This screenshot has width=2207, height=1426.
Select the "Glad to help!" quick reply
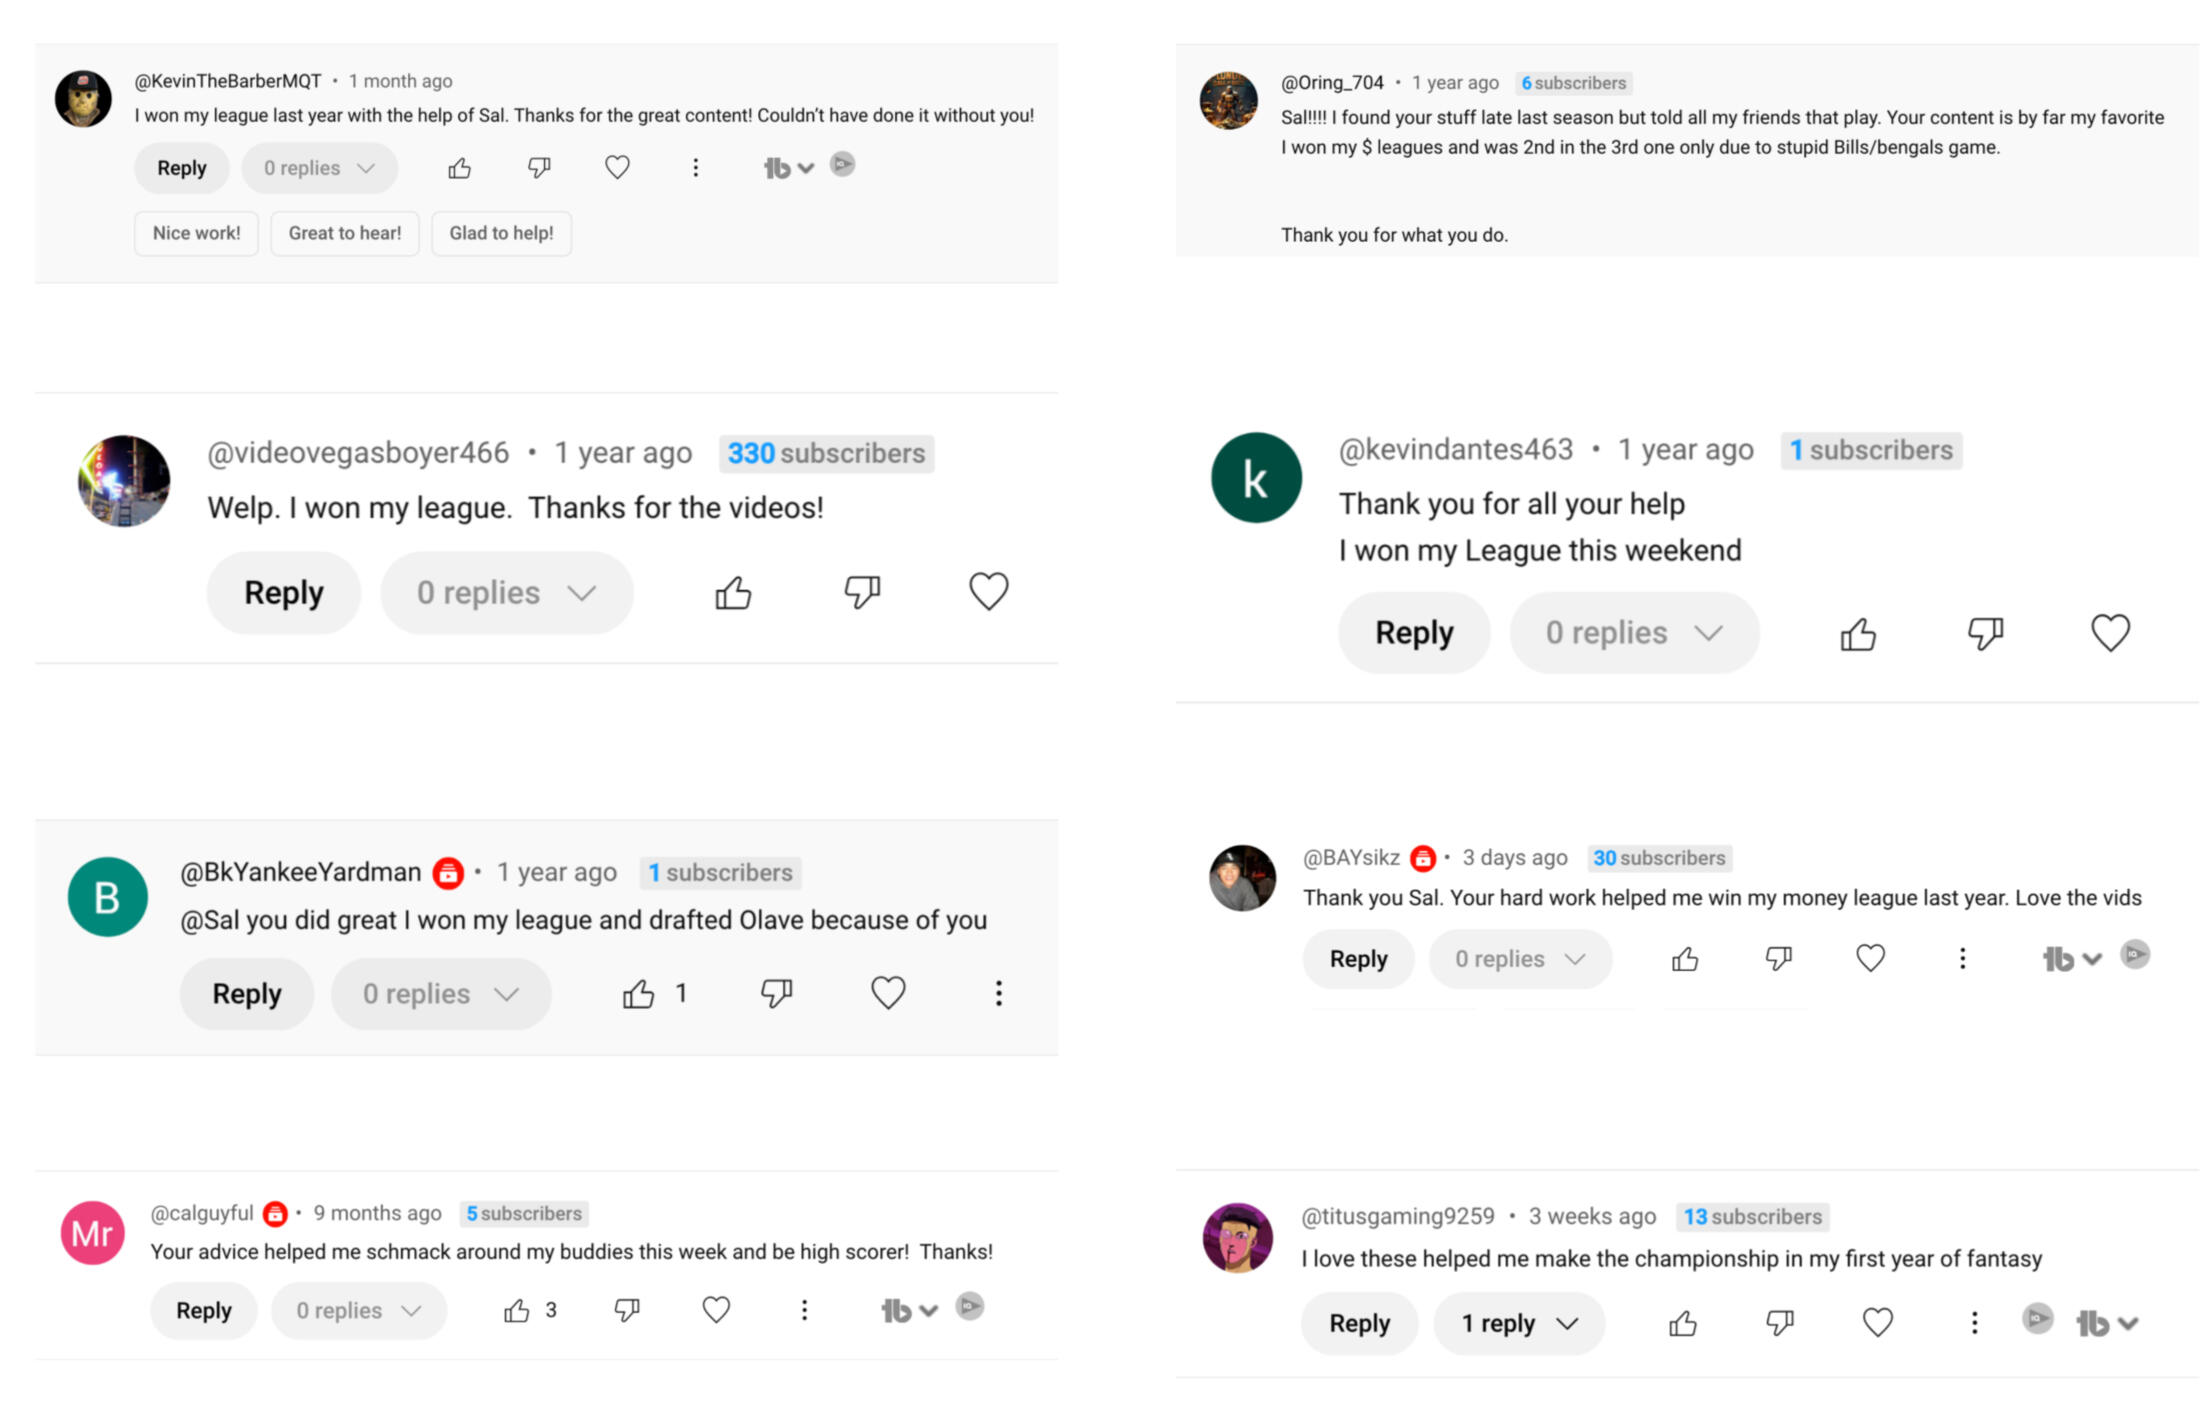[501, 233]
